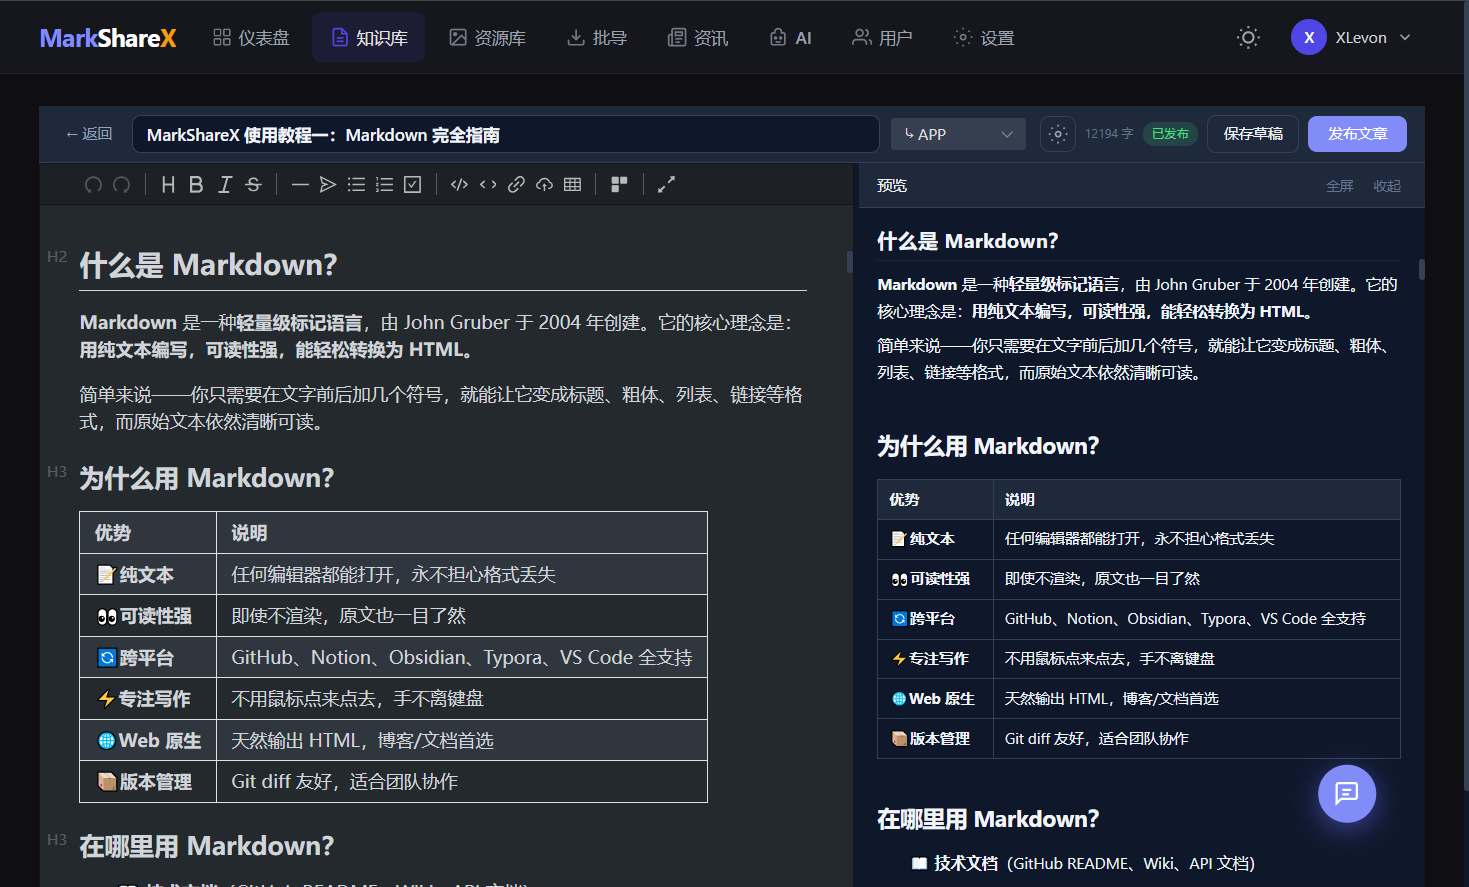This screenshot has width=1469, height=887.
Task: Apply italic formatting
Action: [x=225, y=184]
